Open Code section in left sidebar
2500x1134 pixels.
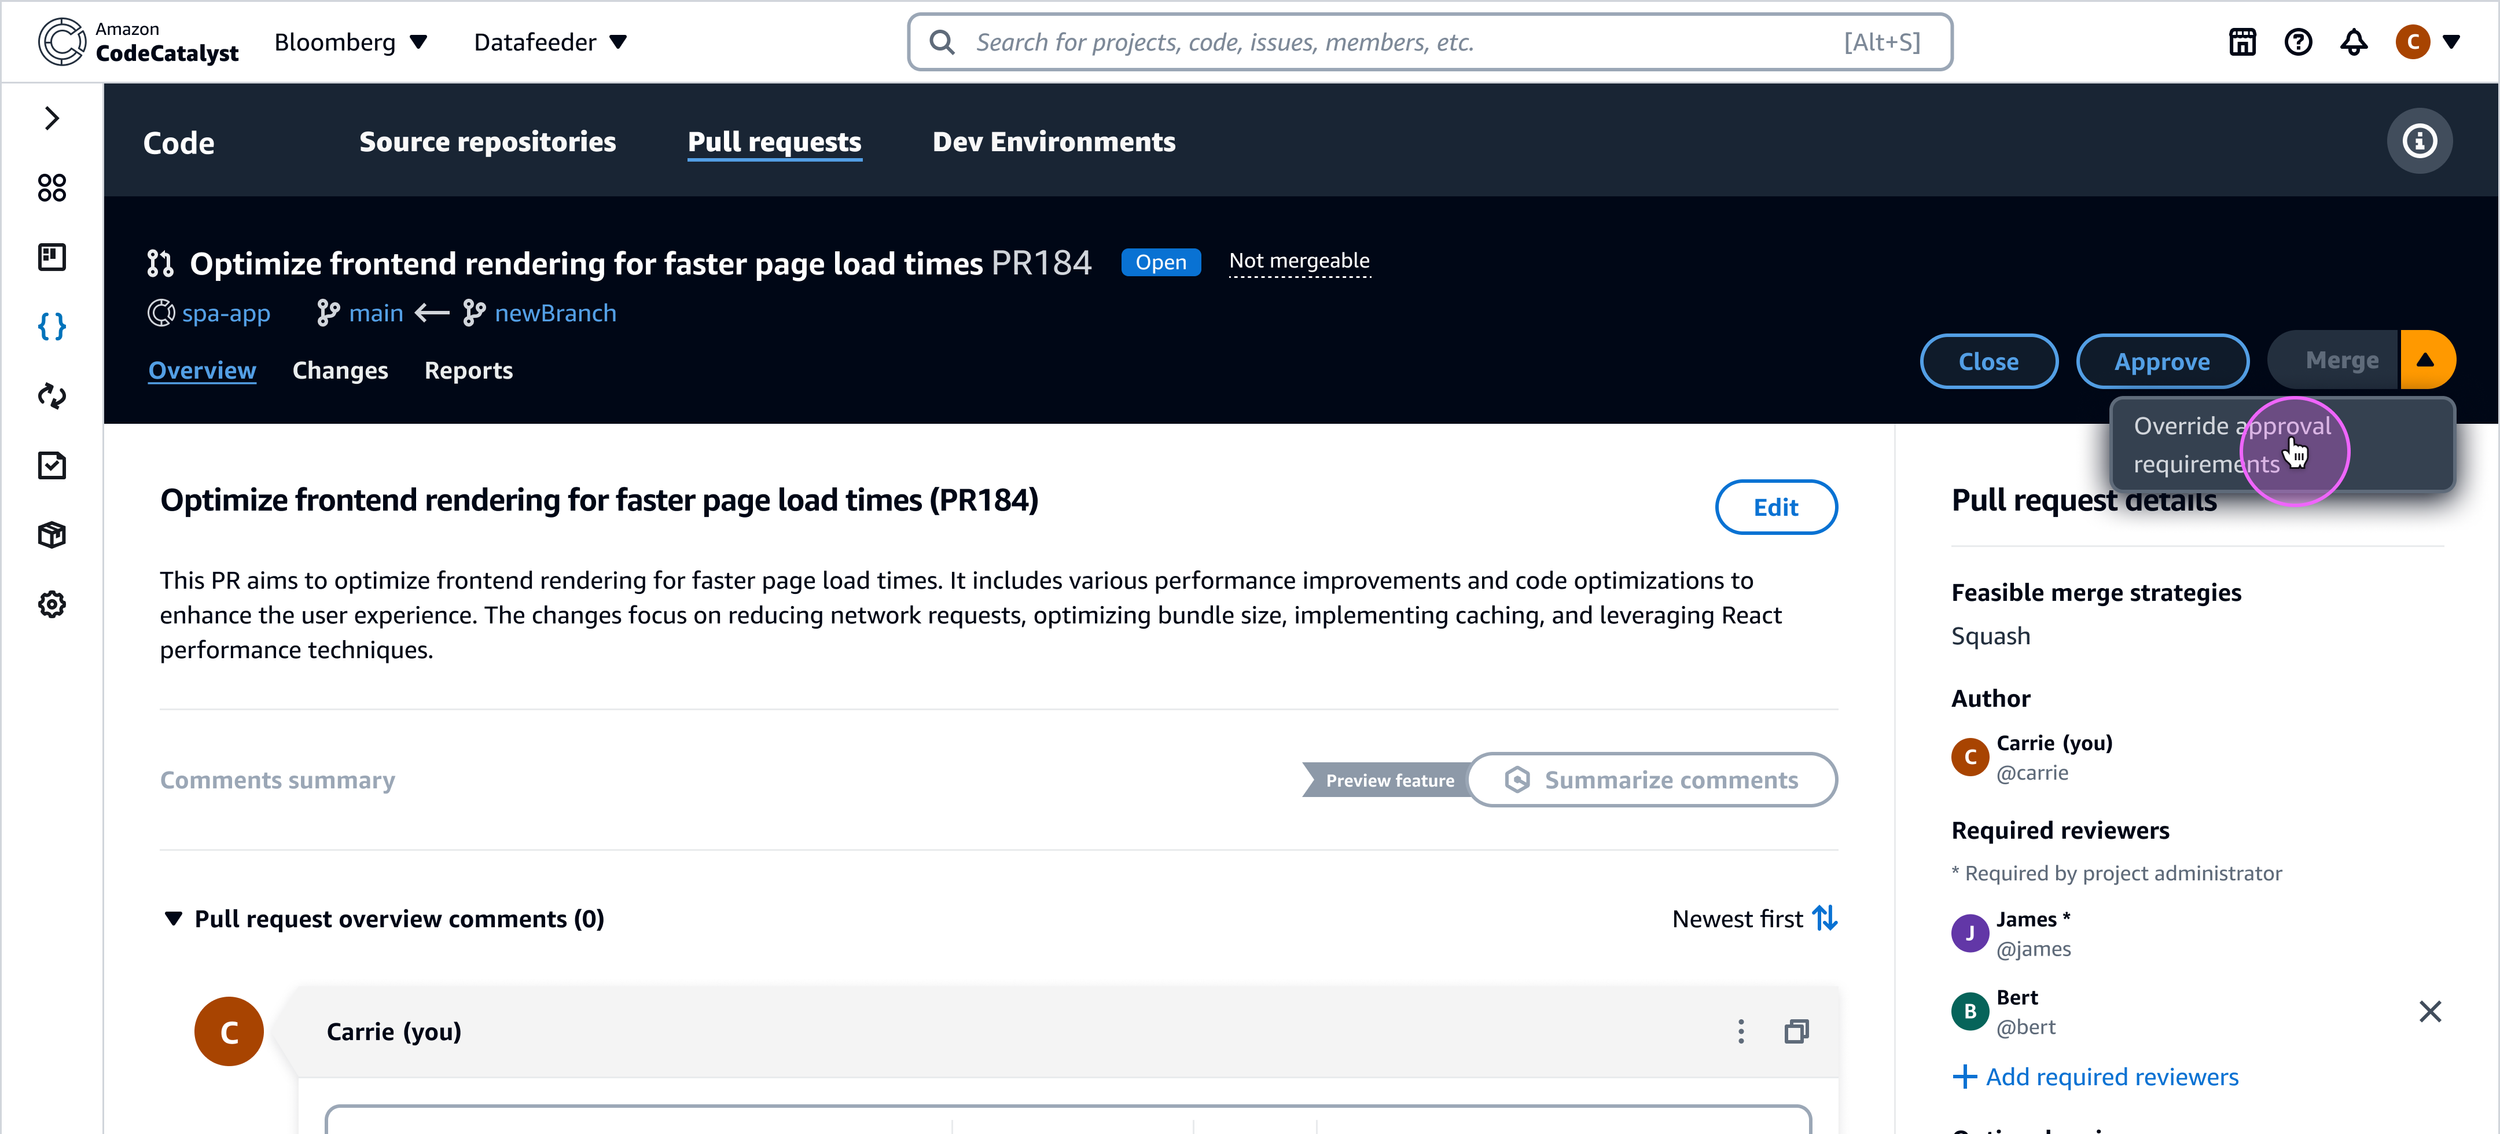tap(52, 326)
